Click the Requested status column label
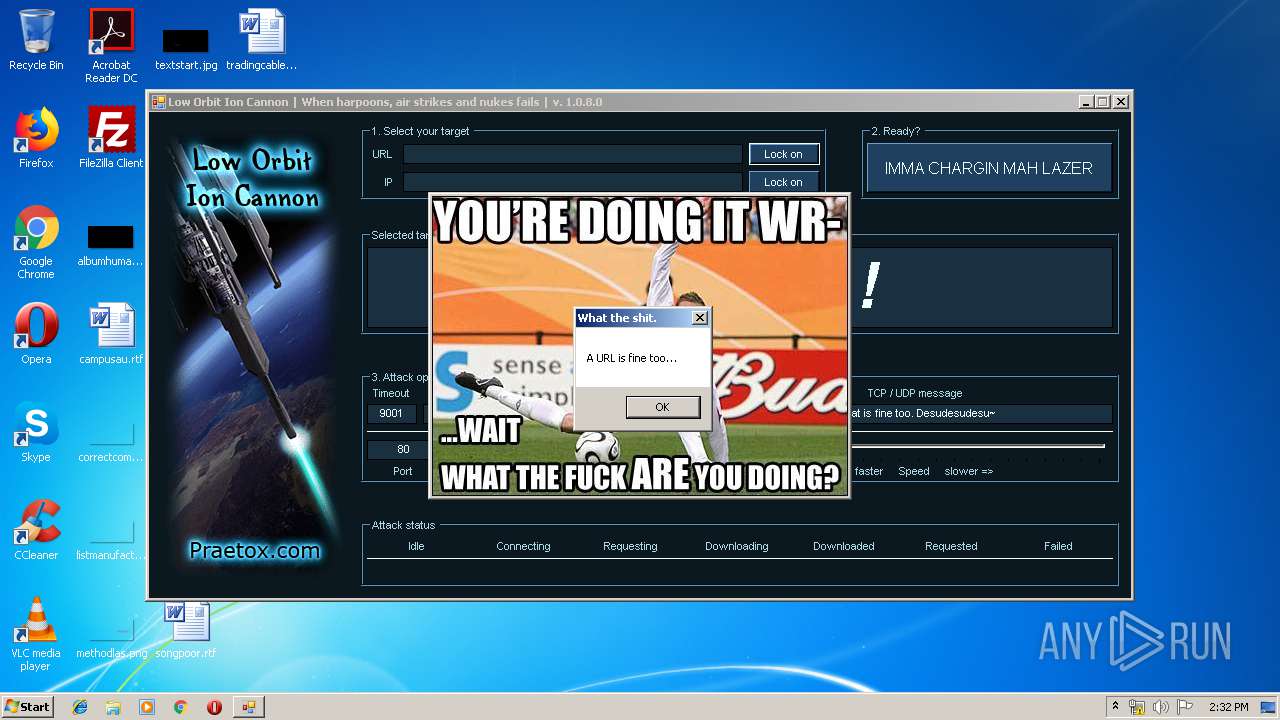Screen dimensions: 1280x720 [x=951, y=546]
